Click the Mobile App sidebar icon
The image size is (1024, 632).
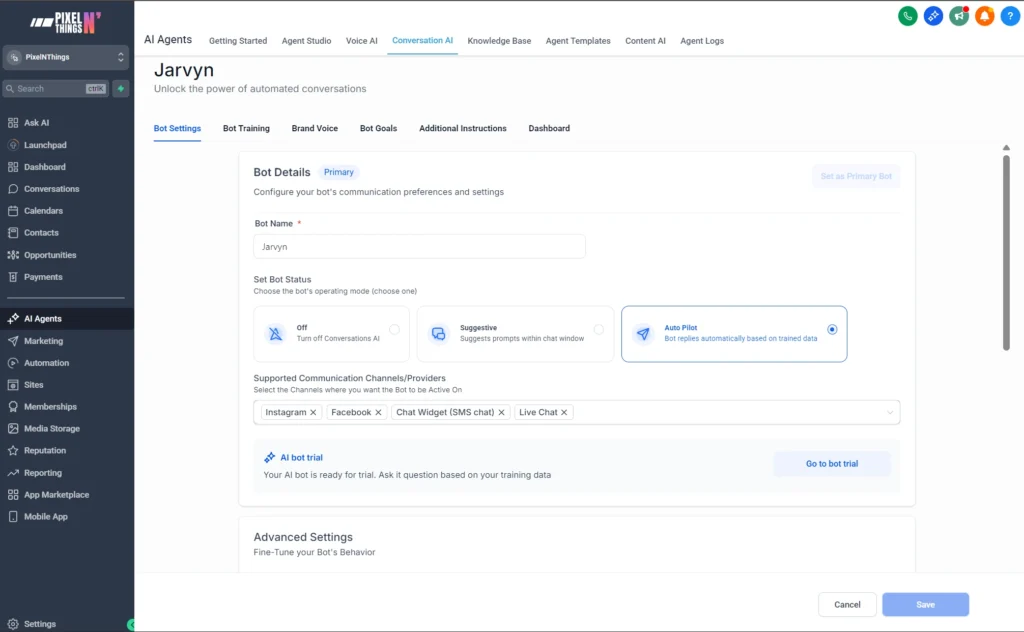[x=13, y=516]
